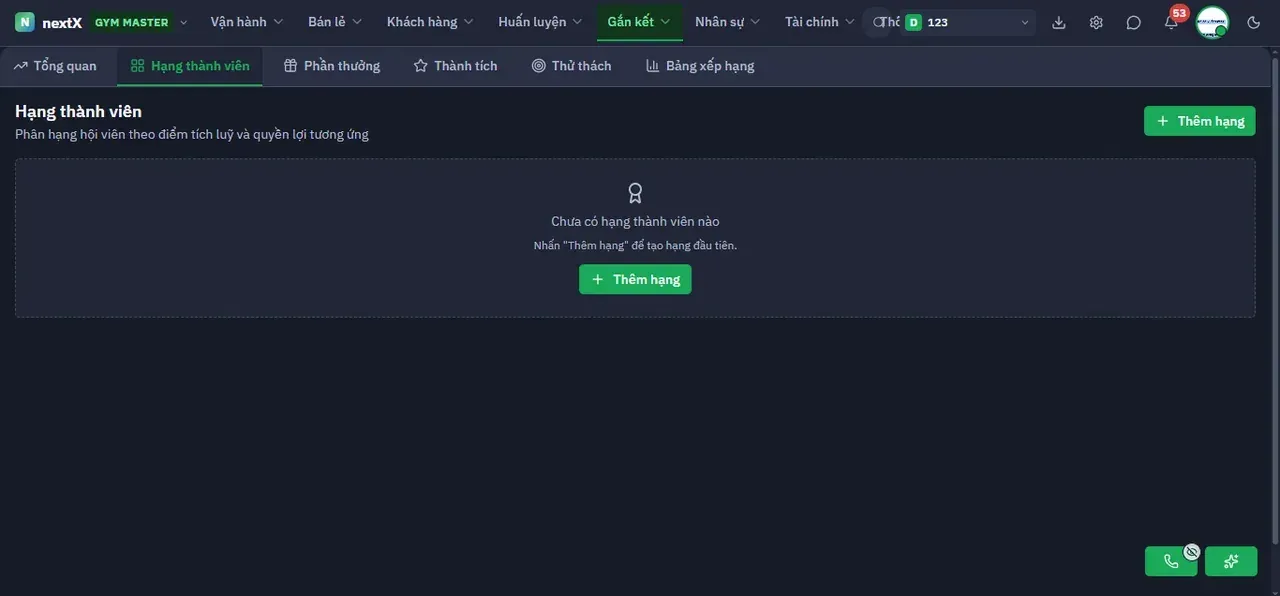Go to the Thử thách tab
This screenshot has width=1280, height=596.
click(572, 66)
